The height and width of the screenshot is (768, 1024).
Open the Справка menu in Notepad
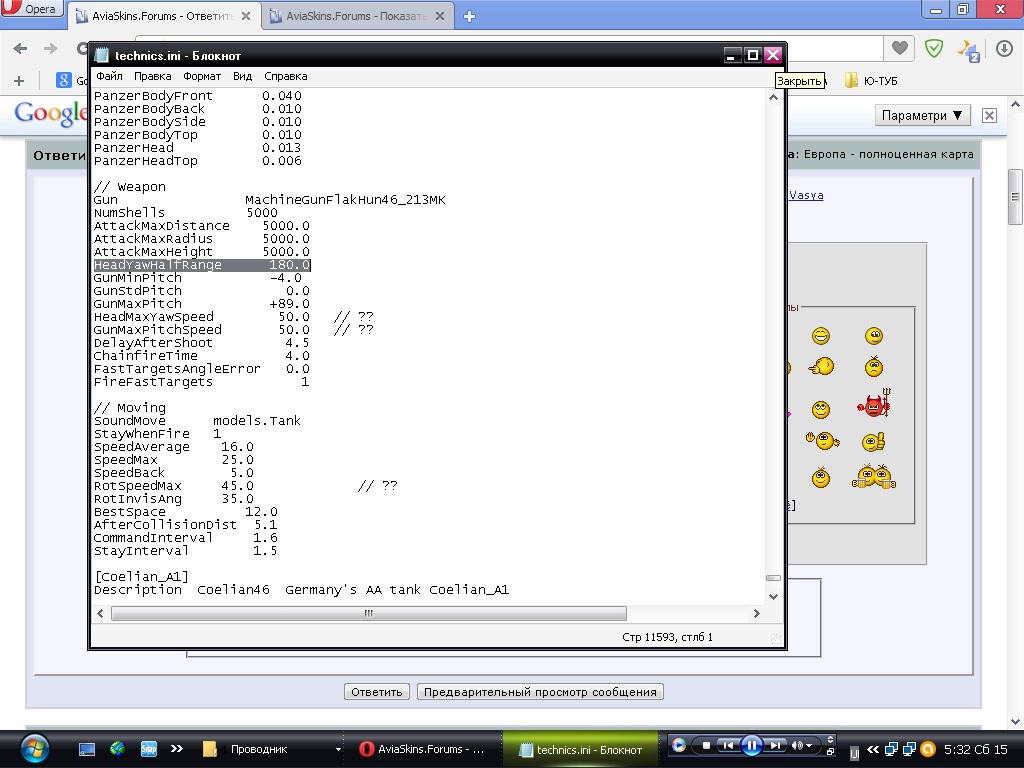coord(285,76)
